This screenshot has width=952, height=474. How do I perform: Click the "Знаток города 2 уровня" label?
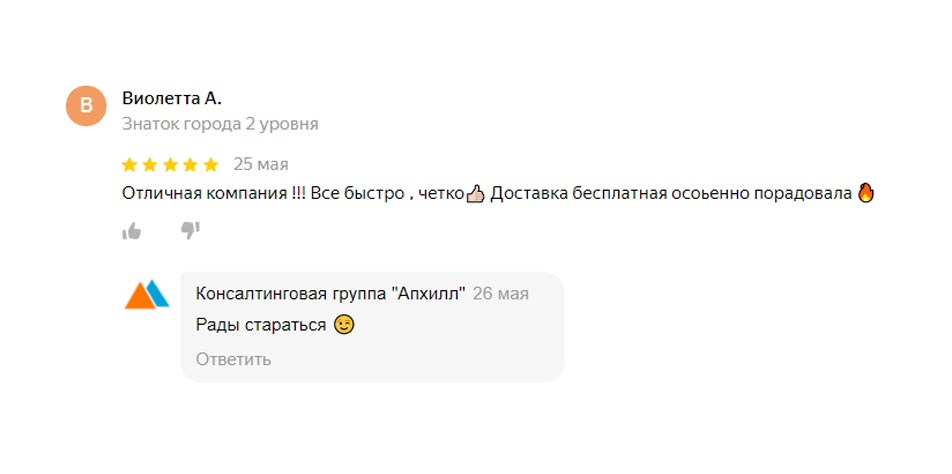[220, 124]
